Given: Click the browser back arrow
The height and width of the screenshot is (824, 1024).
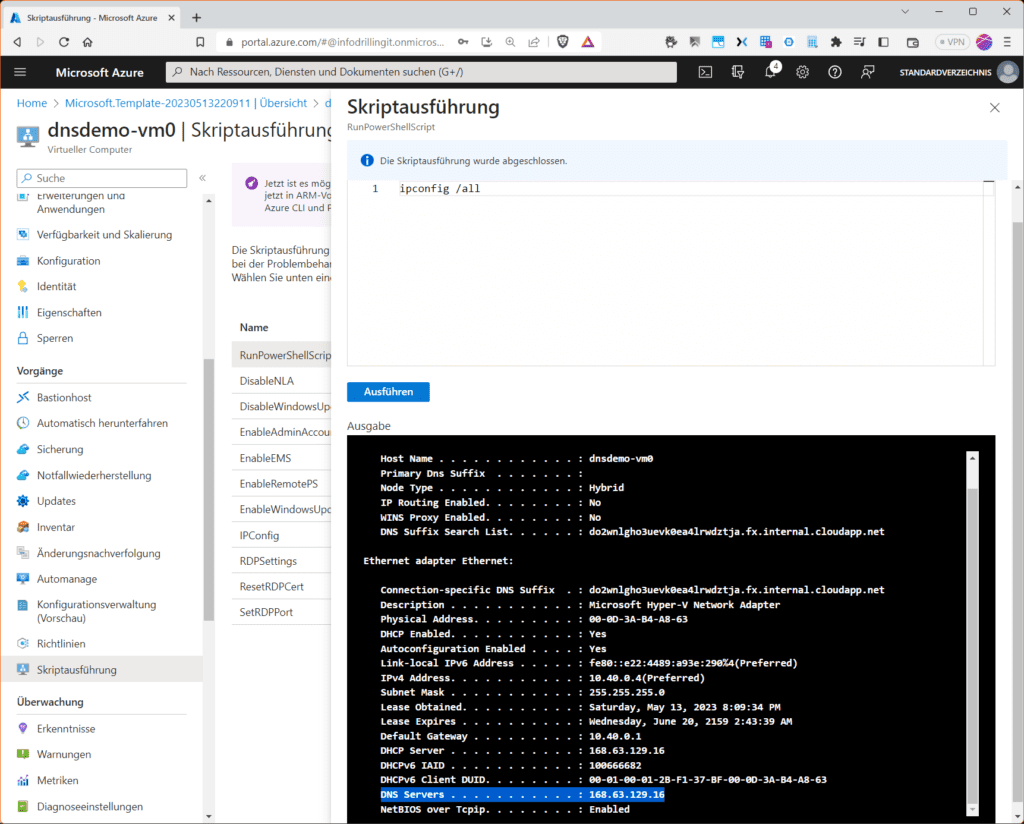Looking at the screenshot, I should [x=18, y=42].
